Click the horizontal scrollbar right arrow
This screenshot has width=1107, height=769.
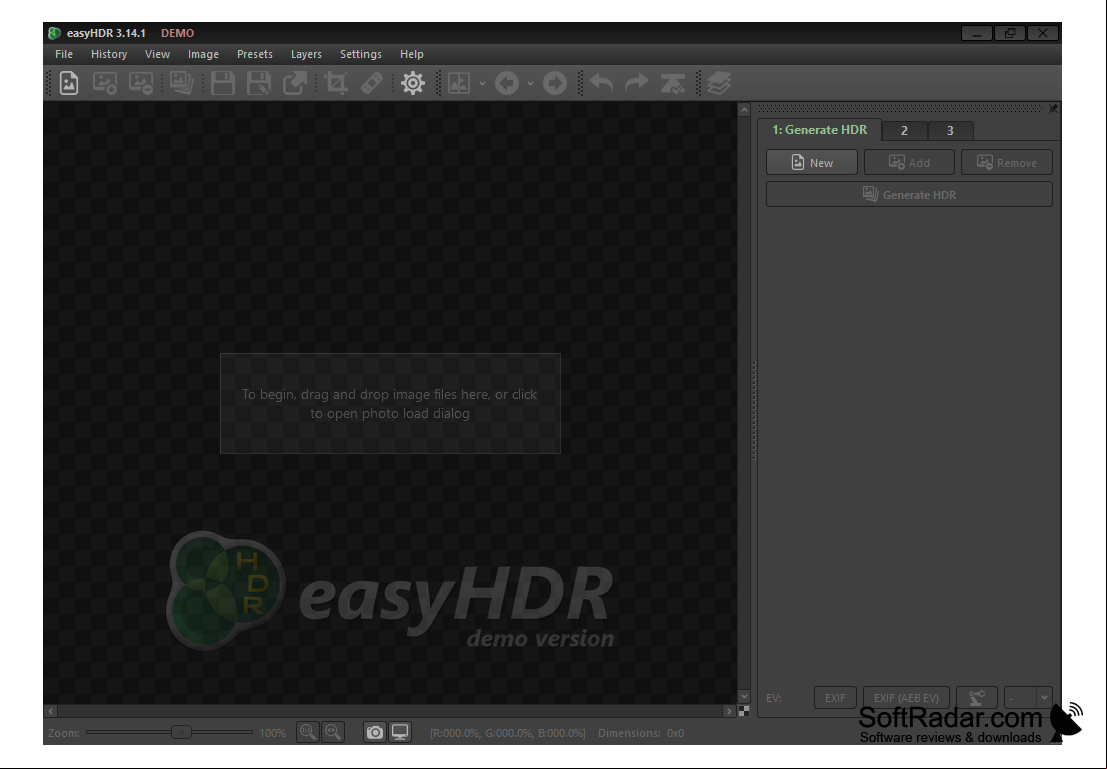tap(729, 711)
